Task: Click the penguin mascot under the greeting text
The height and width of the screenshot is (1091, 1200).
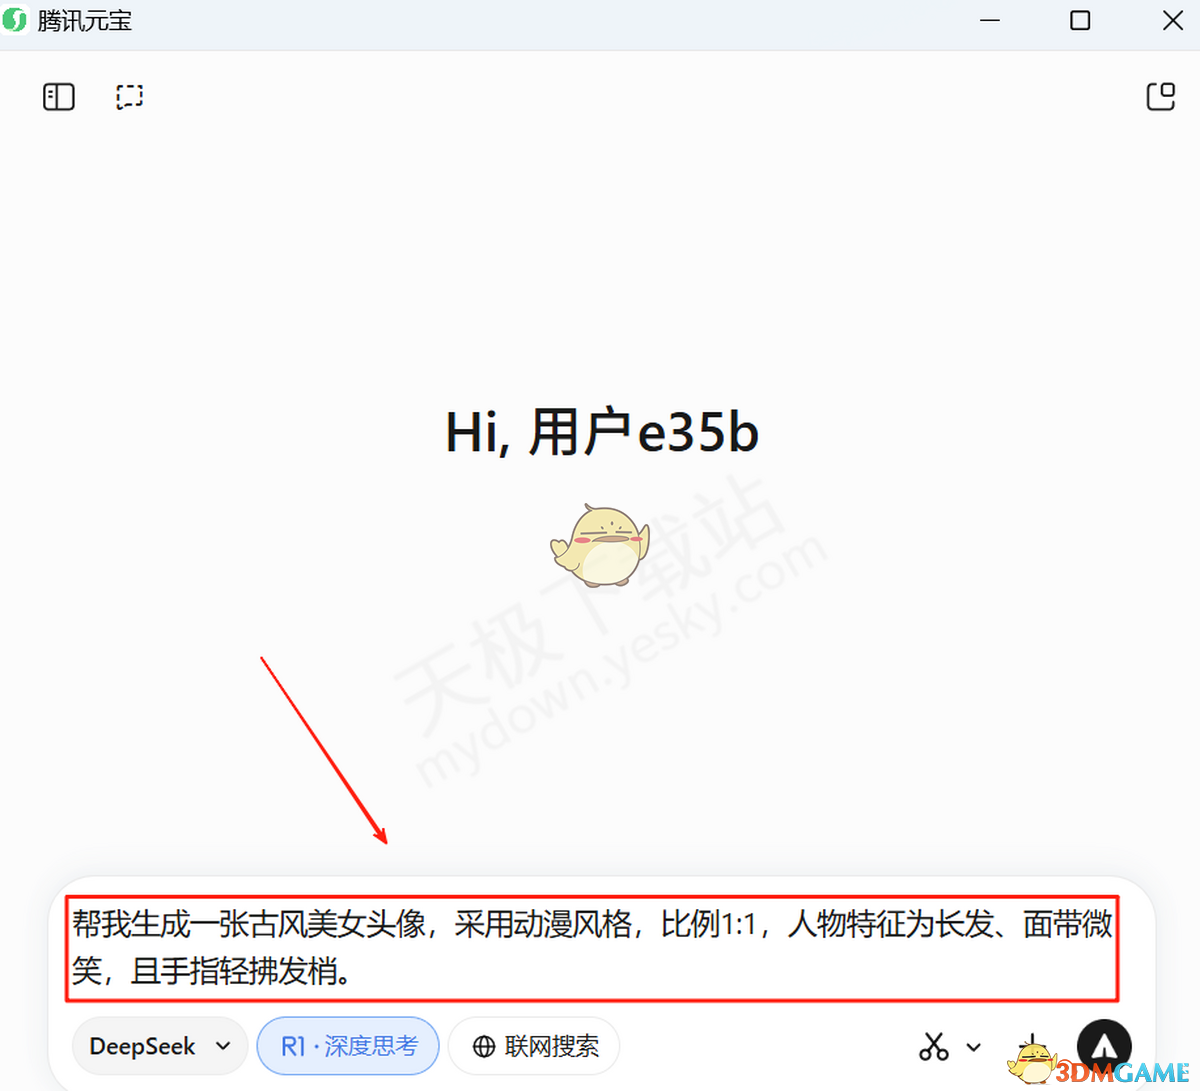Action: (x=600, y=545)
